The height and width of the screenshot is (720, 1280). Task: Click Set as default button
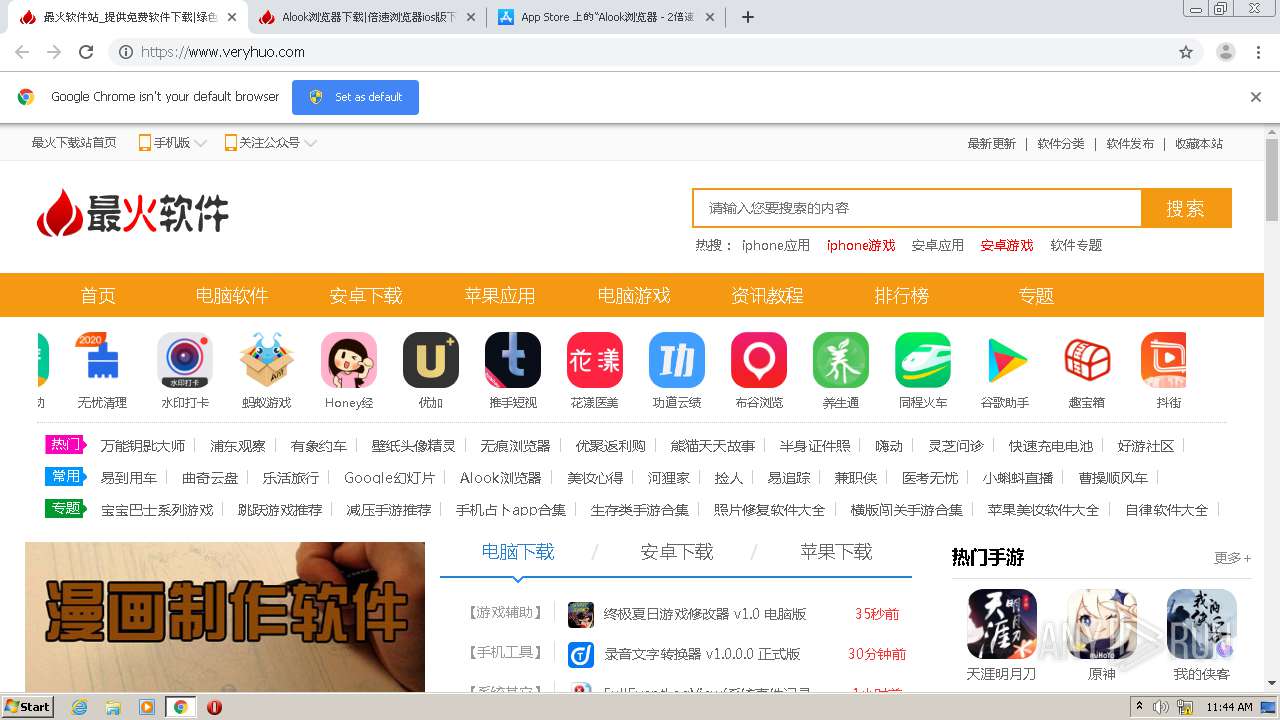tap(355, 97)
